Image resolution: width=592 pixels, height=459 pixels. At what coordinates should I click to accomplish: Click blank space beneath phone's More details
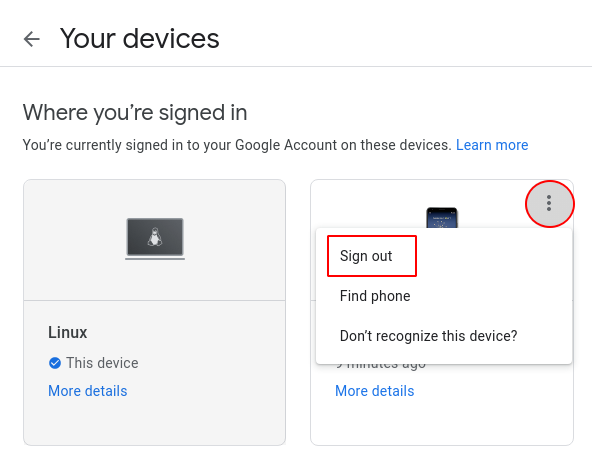[x=442, y=422]
